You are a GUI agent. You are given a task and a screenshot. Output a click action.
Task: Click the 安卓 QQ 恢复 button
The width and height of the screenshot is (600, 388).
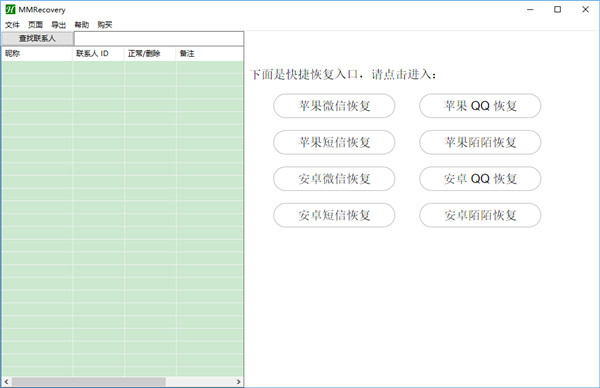tap(480, 179)
